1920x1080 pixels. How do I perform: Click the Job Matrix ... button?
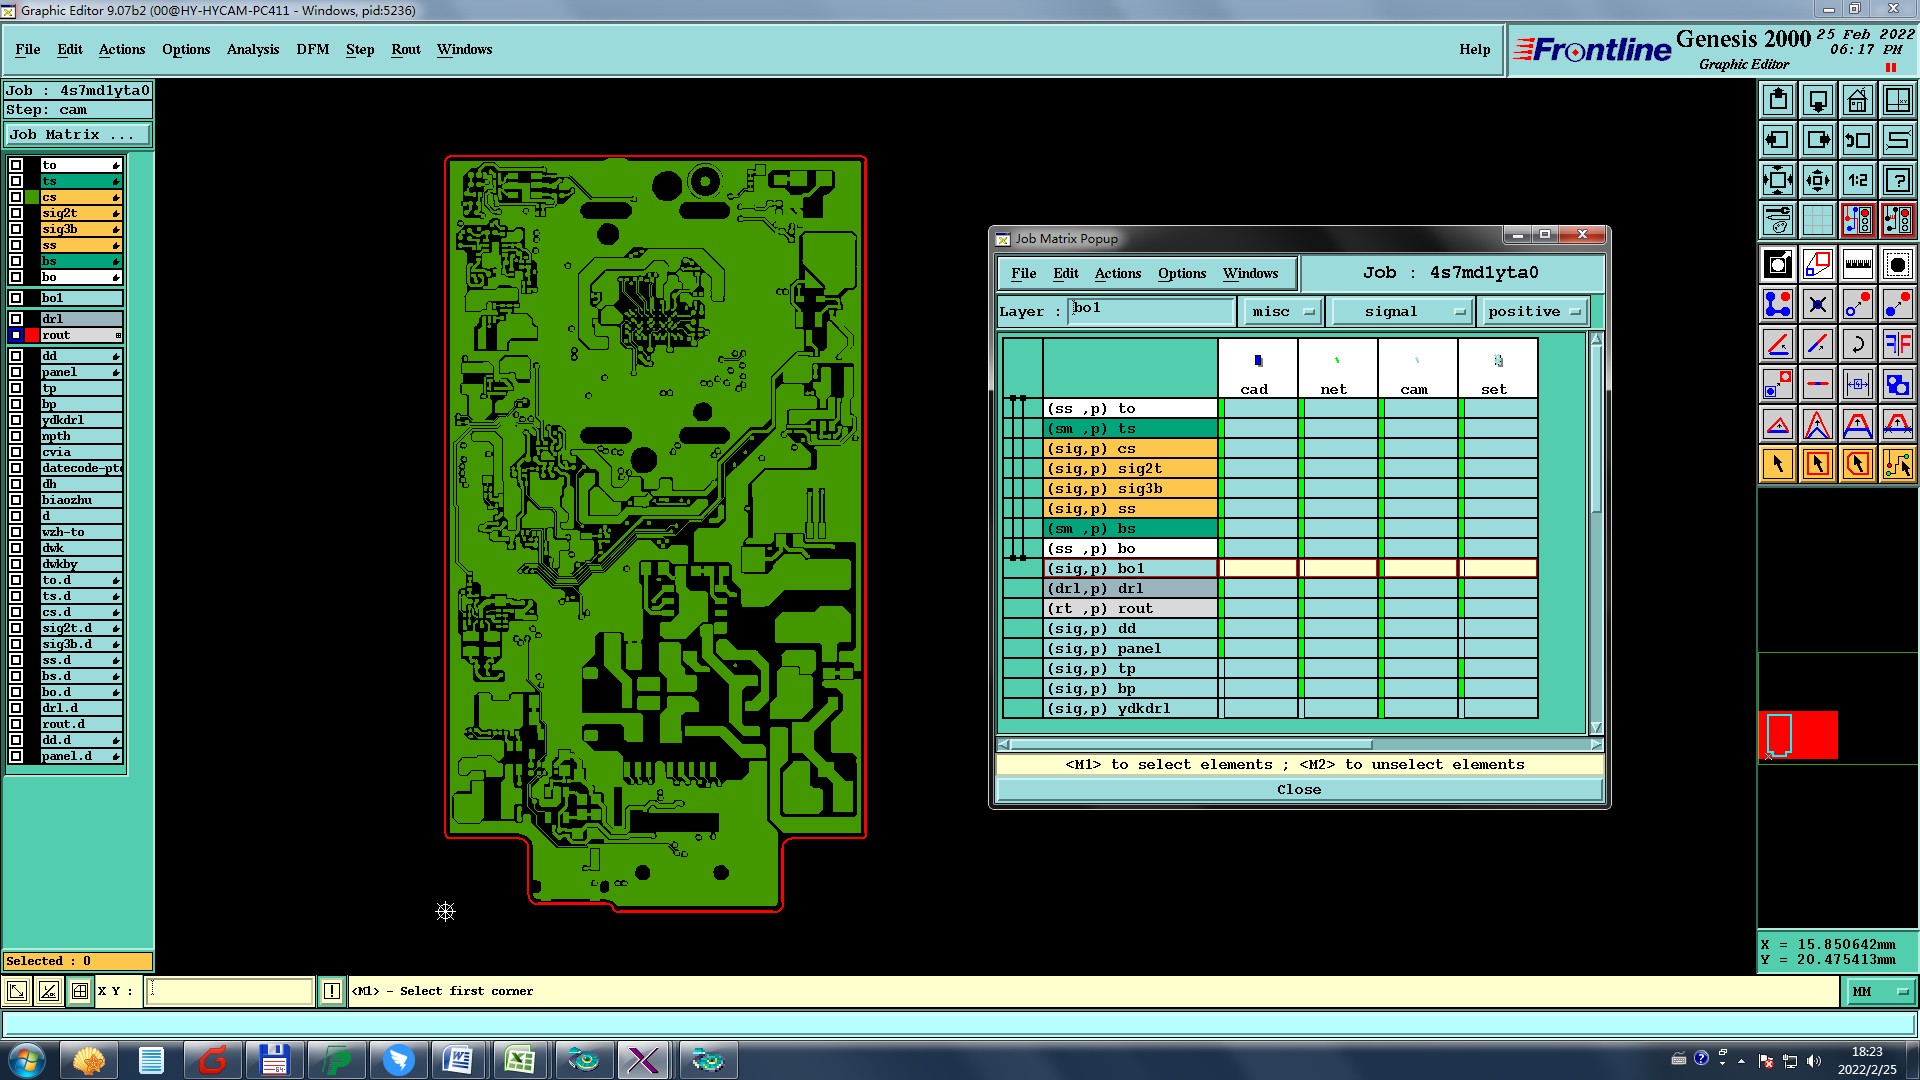[78, 134]
